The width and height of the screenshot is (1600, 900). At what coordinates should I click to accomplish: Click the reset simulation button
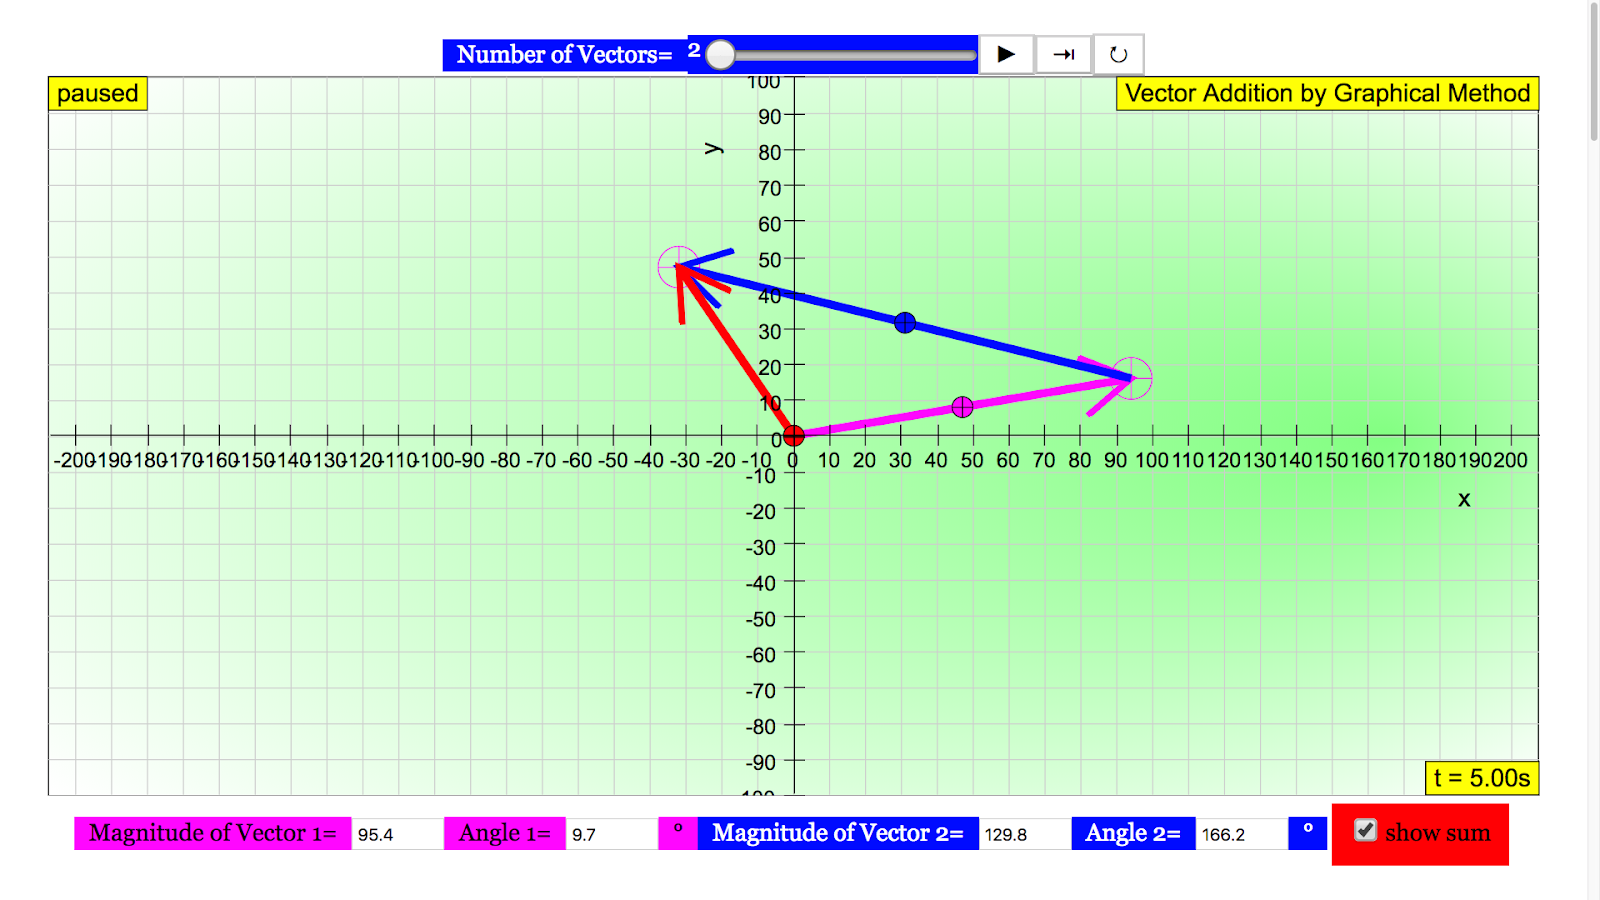click(1118, 54)
